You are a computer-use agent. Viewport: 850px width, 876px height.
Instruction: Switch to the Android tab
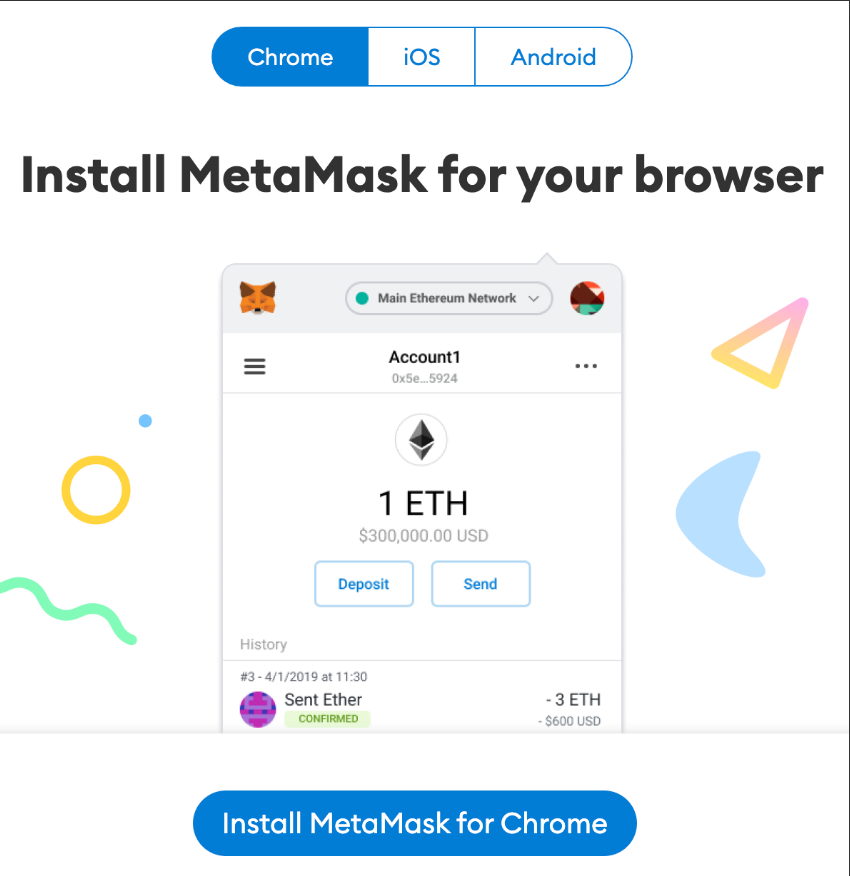[553, 57]
